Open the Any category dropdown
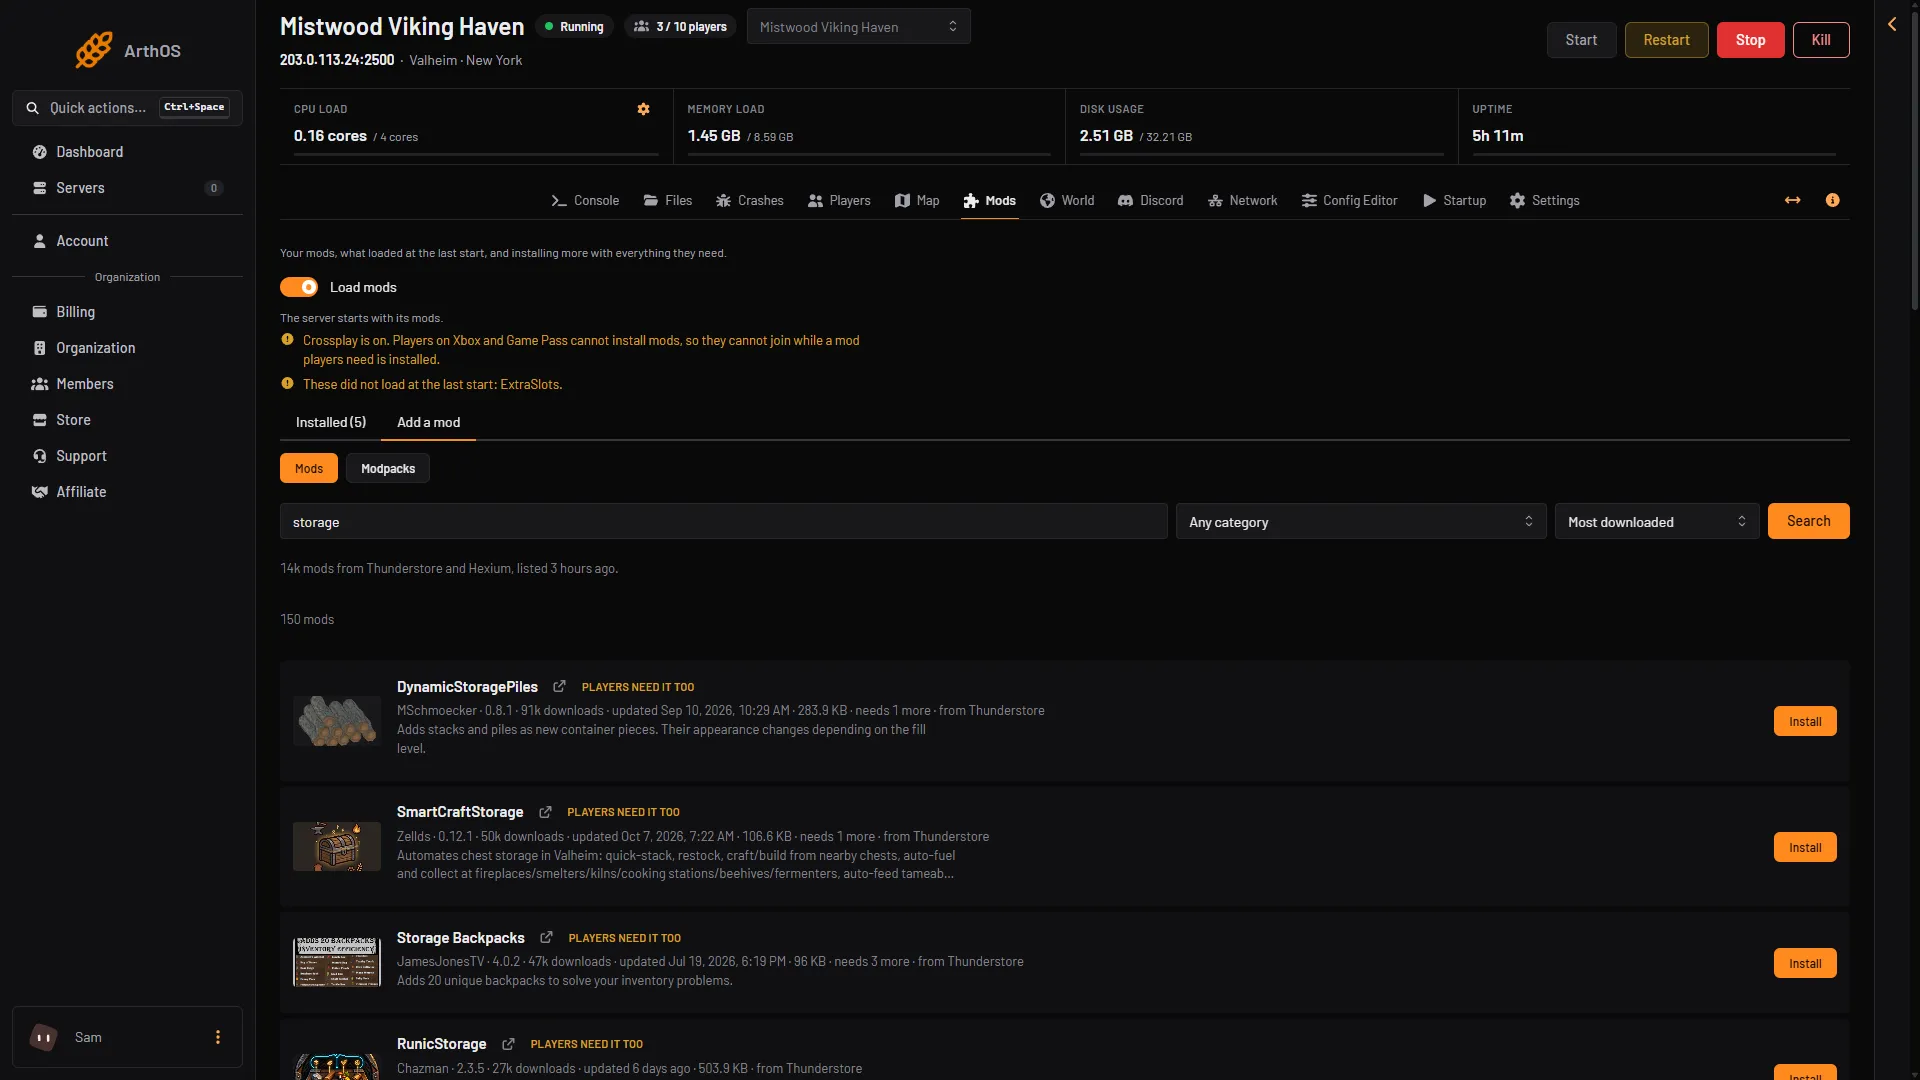Screen dimensions: 1920x1080 [x=1361, y=521]
